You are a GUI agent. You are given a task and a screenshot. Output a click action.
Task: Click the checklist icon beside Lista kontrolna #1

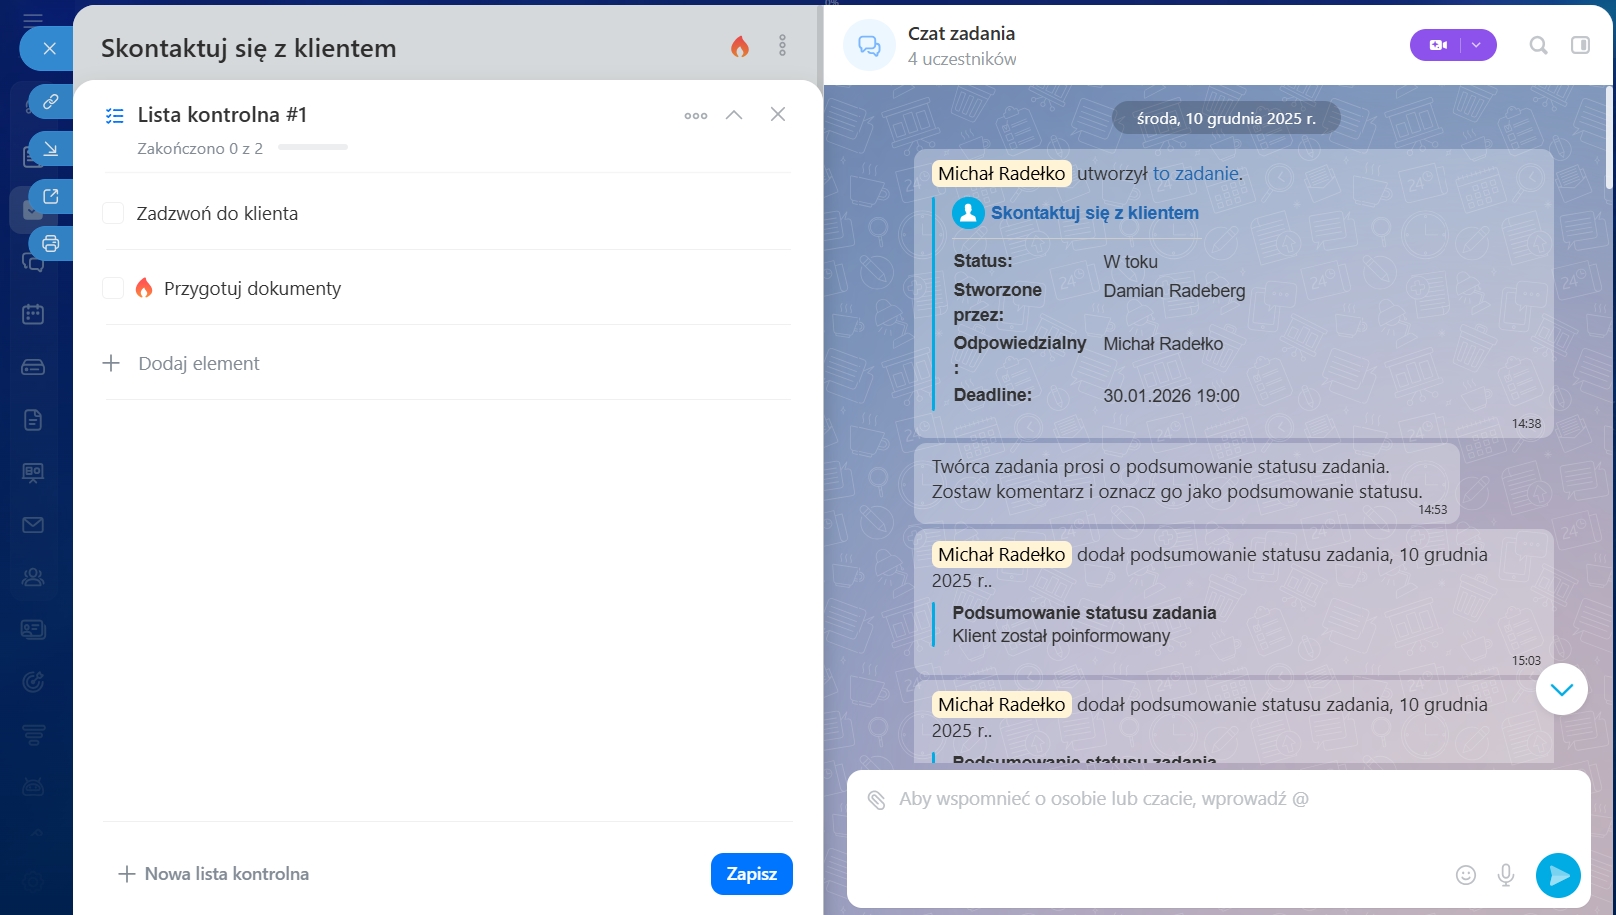coord(115,116)
